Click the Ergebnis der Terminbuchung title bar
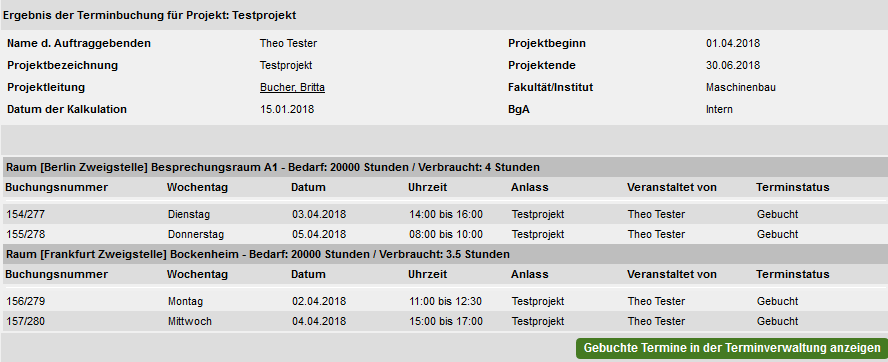Image resolution: width=888 pixels, height=362 pixels. 444,15
